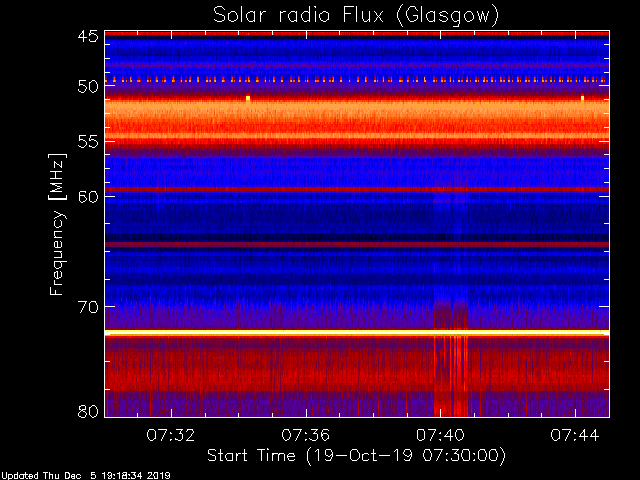Image resolution: width=640 pixels, height=480 pixels.
Task: Click the 'Updated Thu Dec 5' timestamp text
Action: pos(85,476)
